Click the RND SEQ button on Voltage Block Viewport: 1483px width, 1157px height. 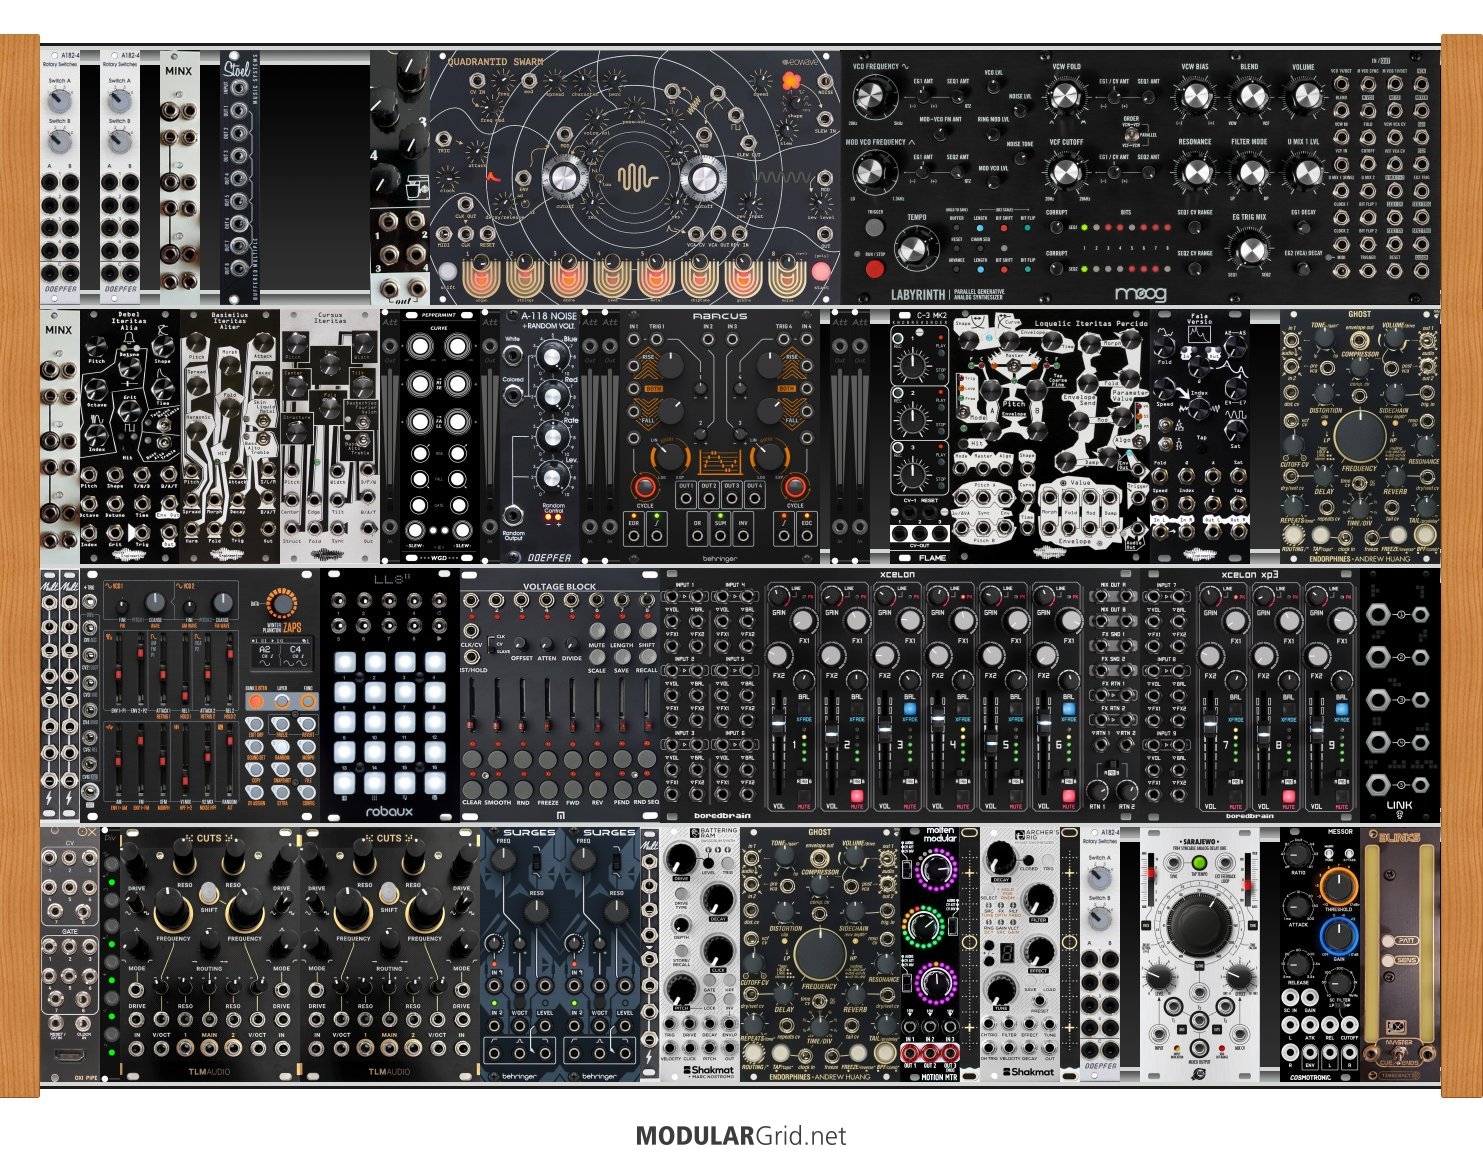647,788
